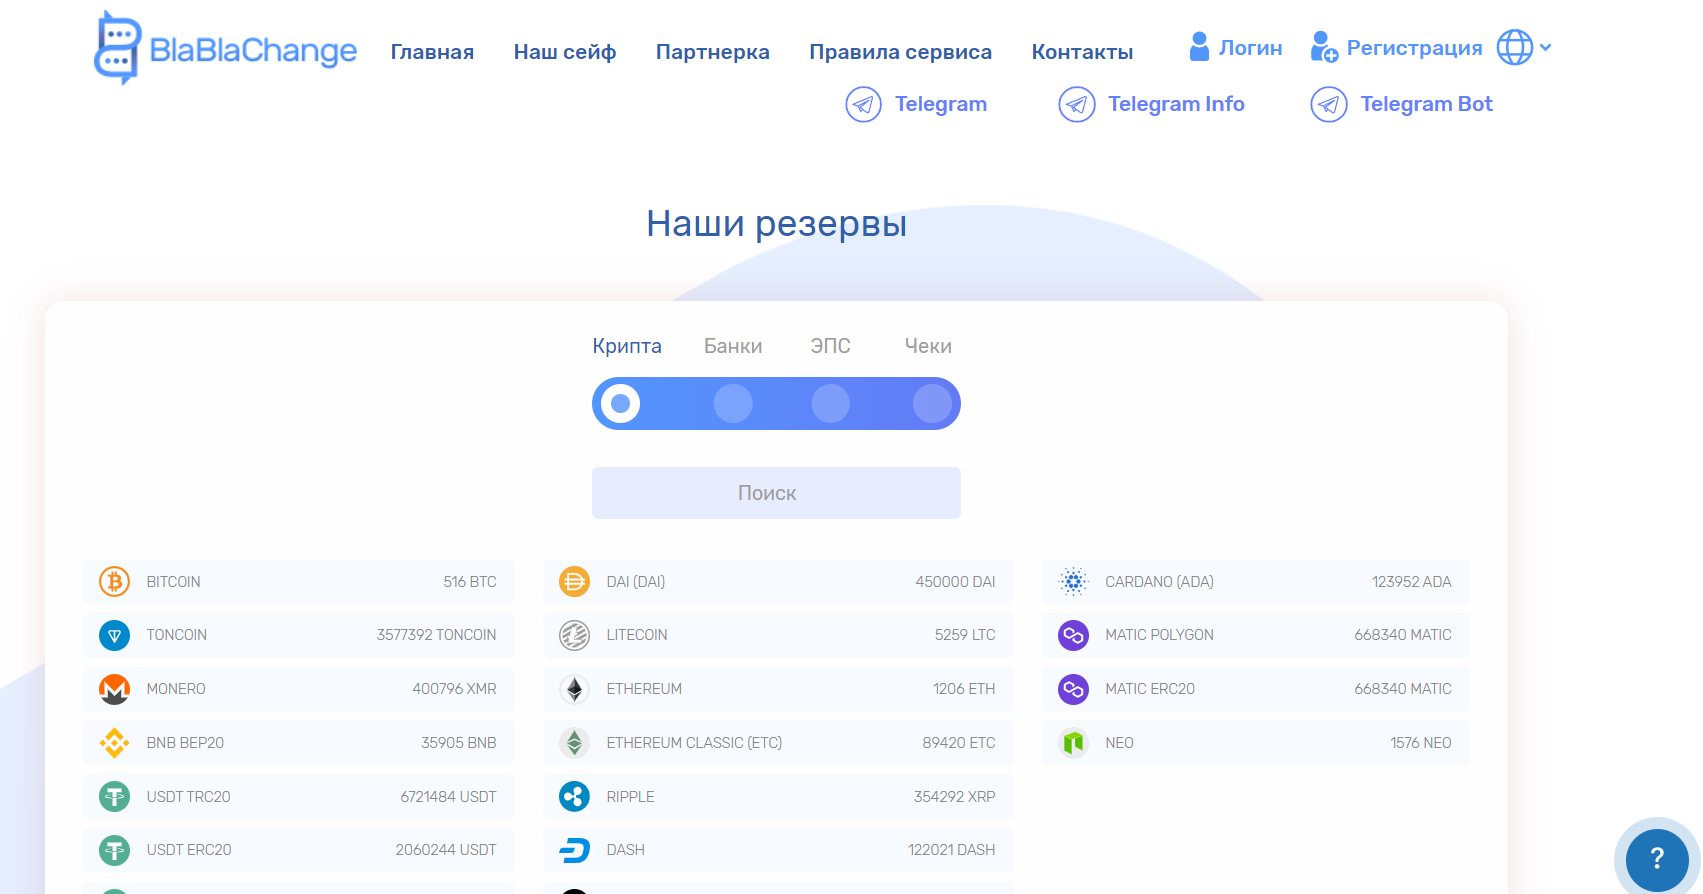Image resolution: width=1703 pixels, height=894 pixels.
Task: Click the BlaBlaChange logo
Action: coord(225,48)
